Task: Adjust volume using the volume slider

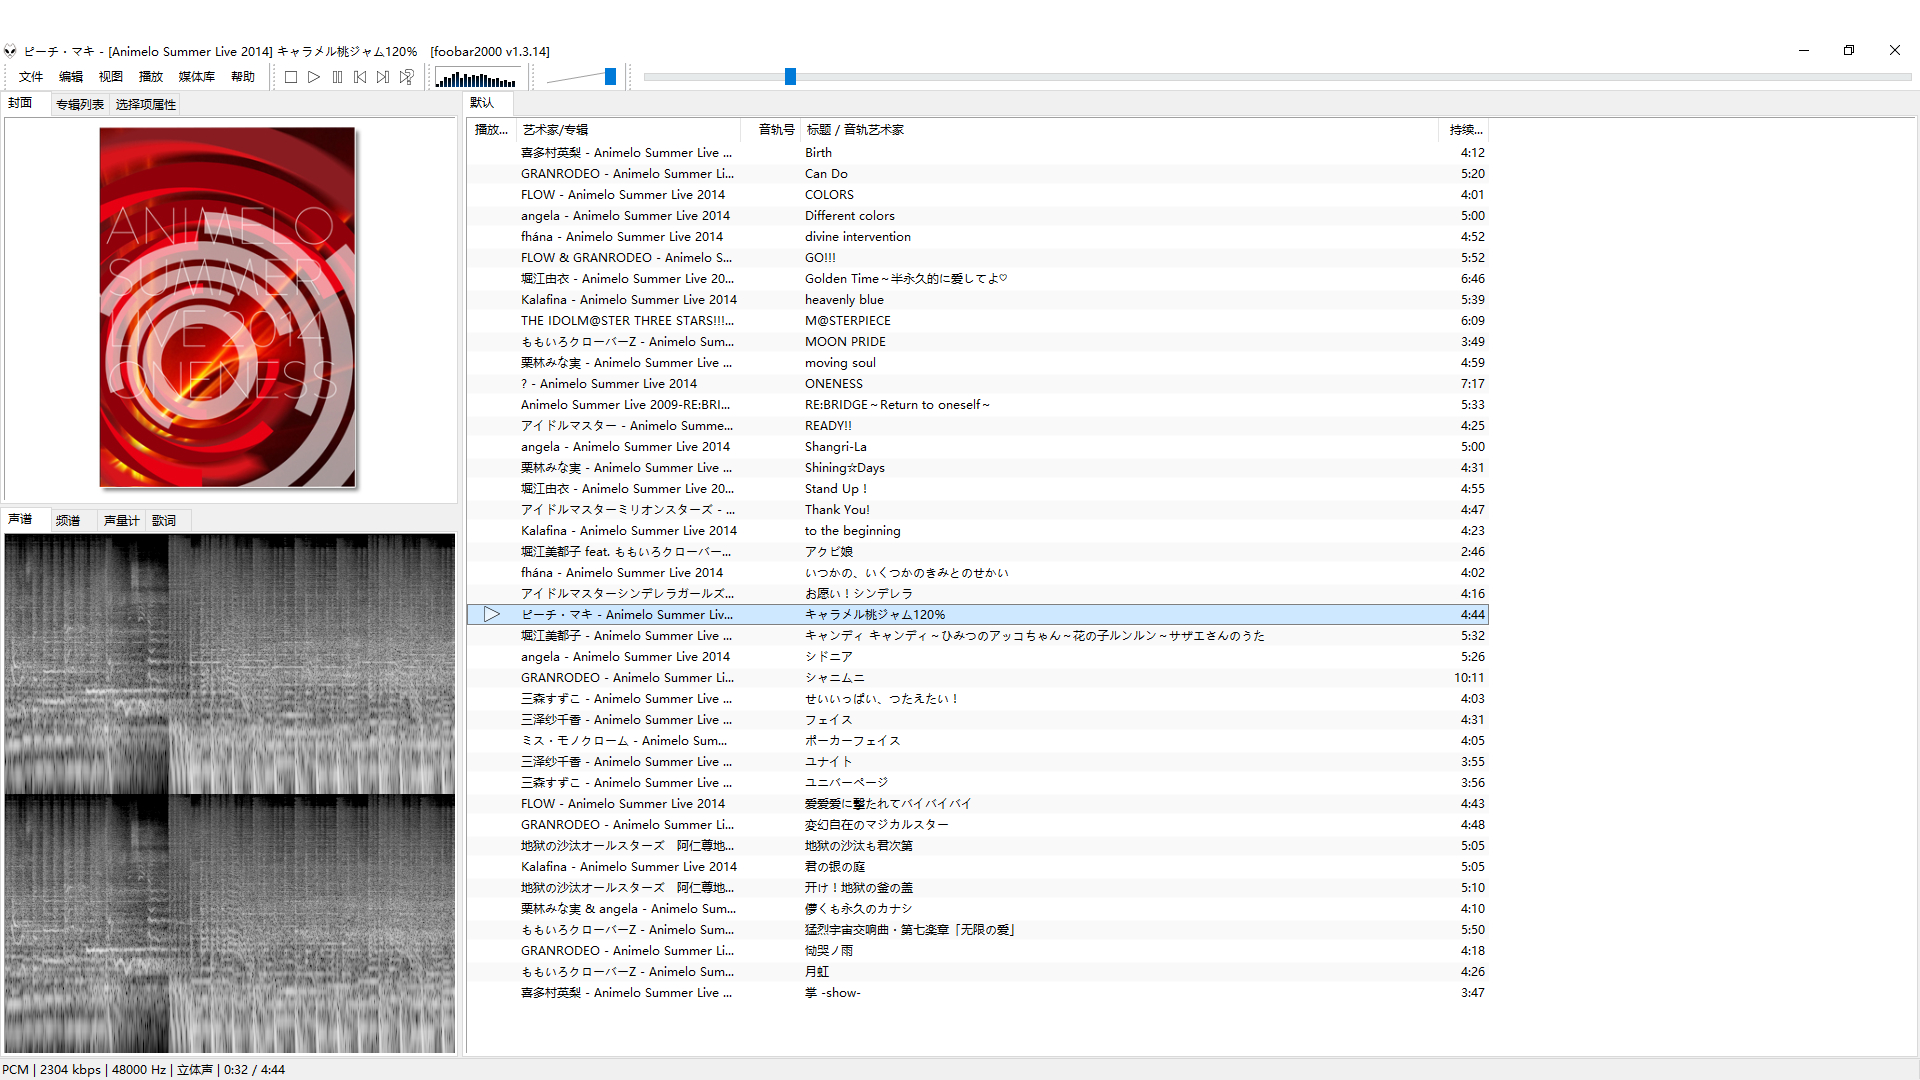Action: (610, 77)
